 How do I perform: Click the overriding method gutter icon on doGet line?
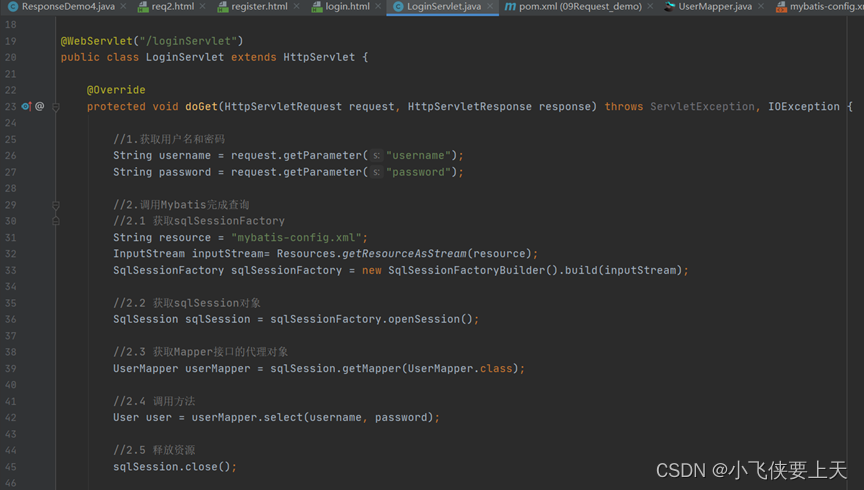coord(26,106)
